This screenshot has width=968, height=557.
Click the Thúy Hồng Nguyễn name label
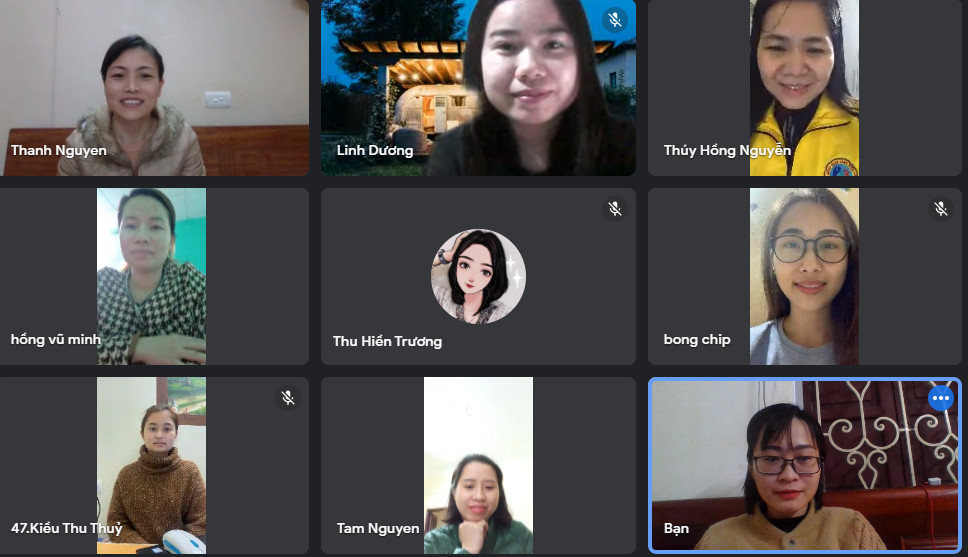[x=727, y=151]
